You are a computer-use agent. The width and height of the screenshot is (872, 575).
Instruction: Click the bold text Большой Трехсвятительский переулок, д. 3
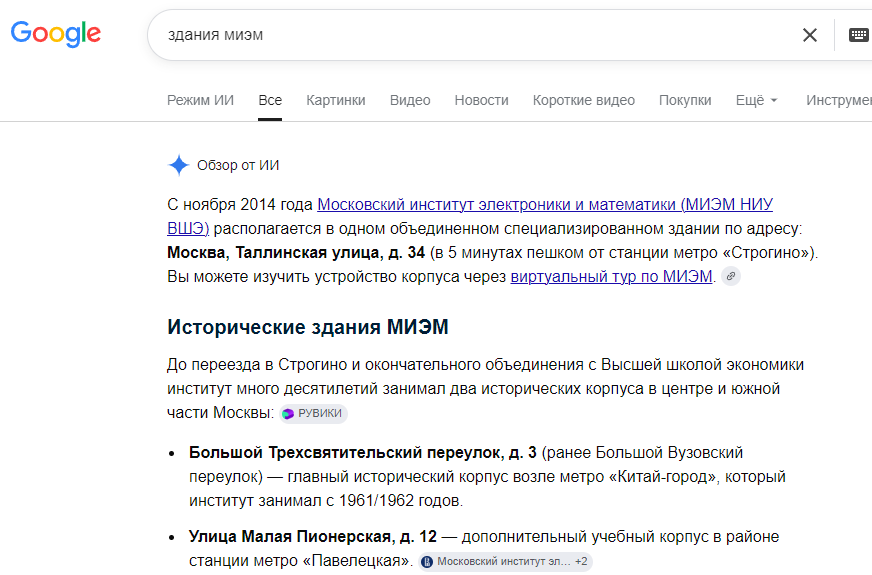click(363, 453)
